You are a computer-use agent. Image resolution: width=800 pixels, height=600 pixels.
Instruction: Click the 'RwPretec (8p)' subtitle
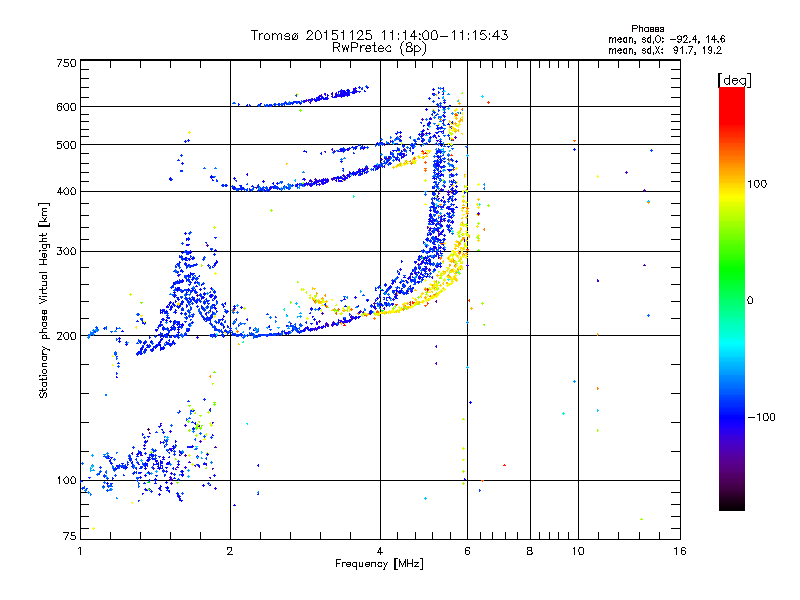(x=379, y=48)
